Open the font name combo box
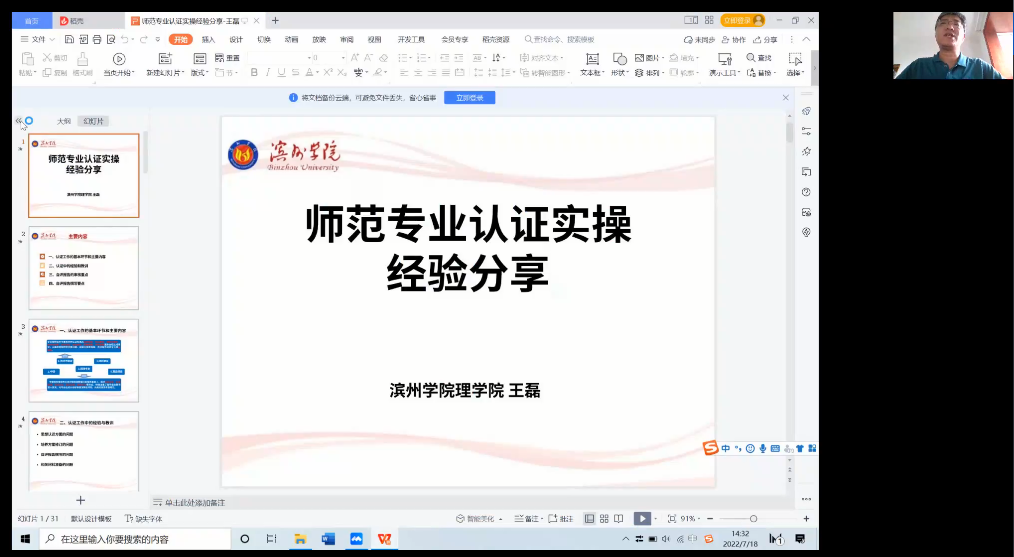The image size is (1014, 557). (279, 58)
